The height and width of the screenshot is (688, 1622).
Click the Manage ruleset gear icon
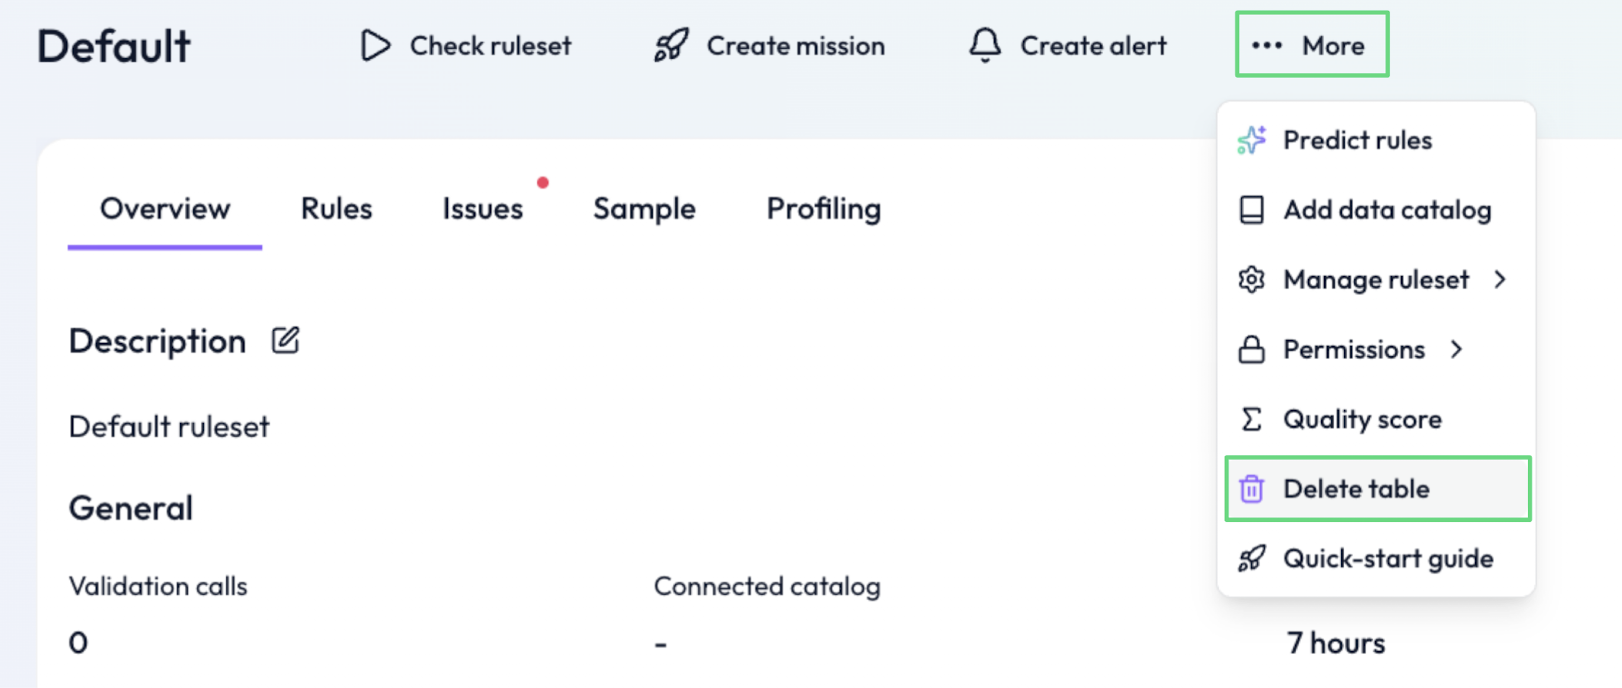click(x=1251, y=280)
